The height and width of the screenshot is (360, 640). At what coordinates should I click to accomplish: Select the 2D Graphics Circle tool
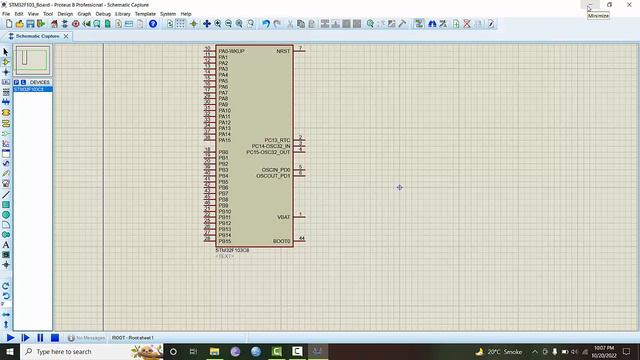coord(6,215)
